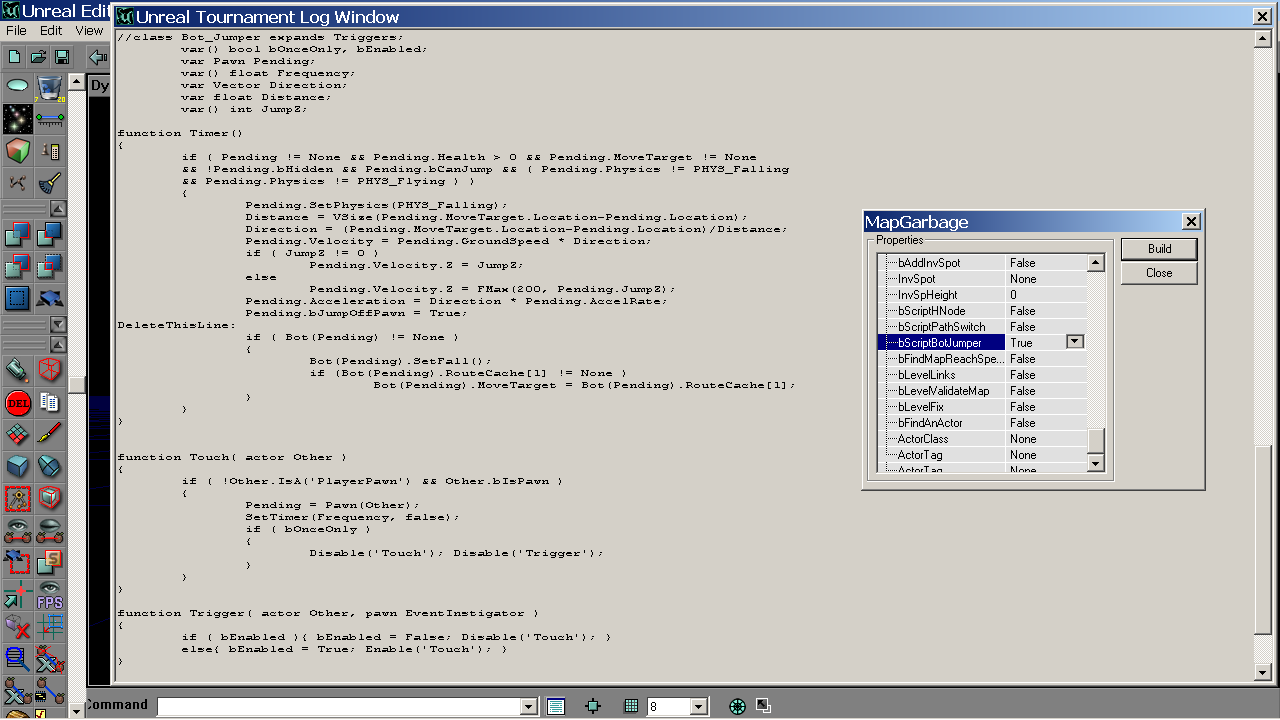The width and height of the screenshot is (1280, 720).
Task: Expand toolbar group with the down arrow
Action: click(x=58, y=324)
